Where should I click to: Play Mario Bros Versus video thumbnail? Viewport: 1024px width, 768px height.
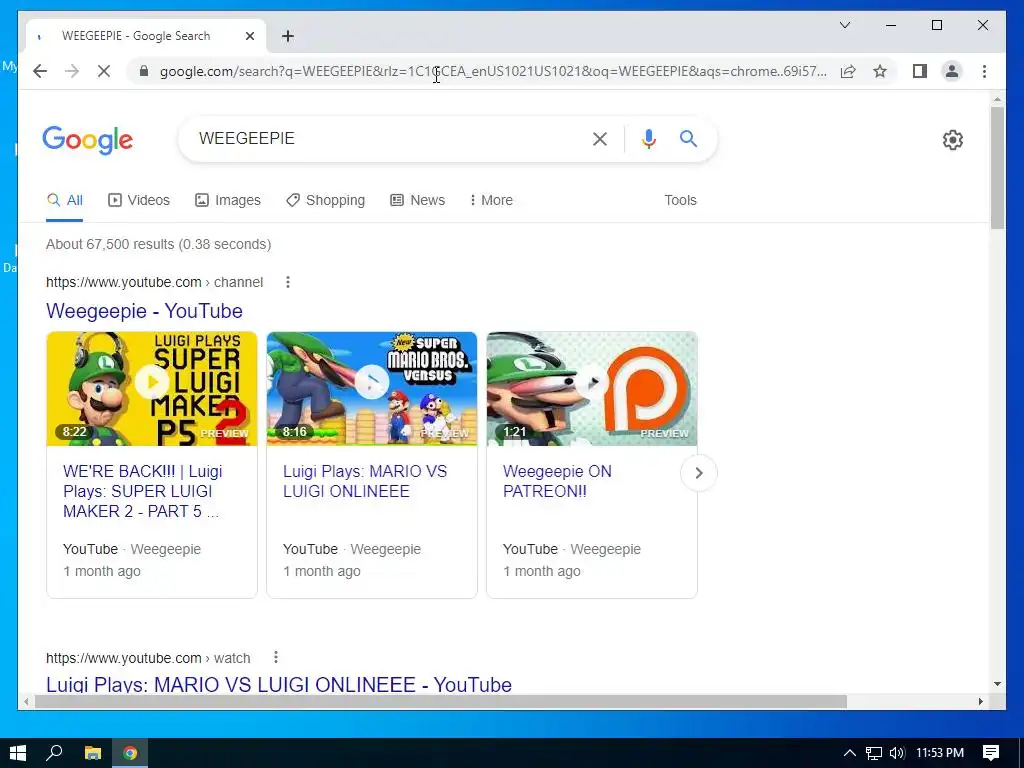372,389
